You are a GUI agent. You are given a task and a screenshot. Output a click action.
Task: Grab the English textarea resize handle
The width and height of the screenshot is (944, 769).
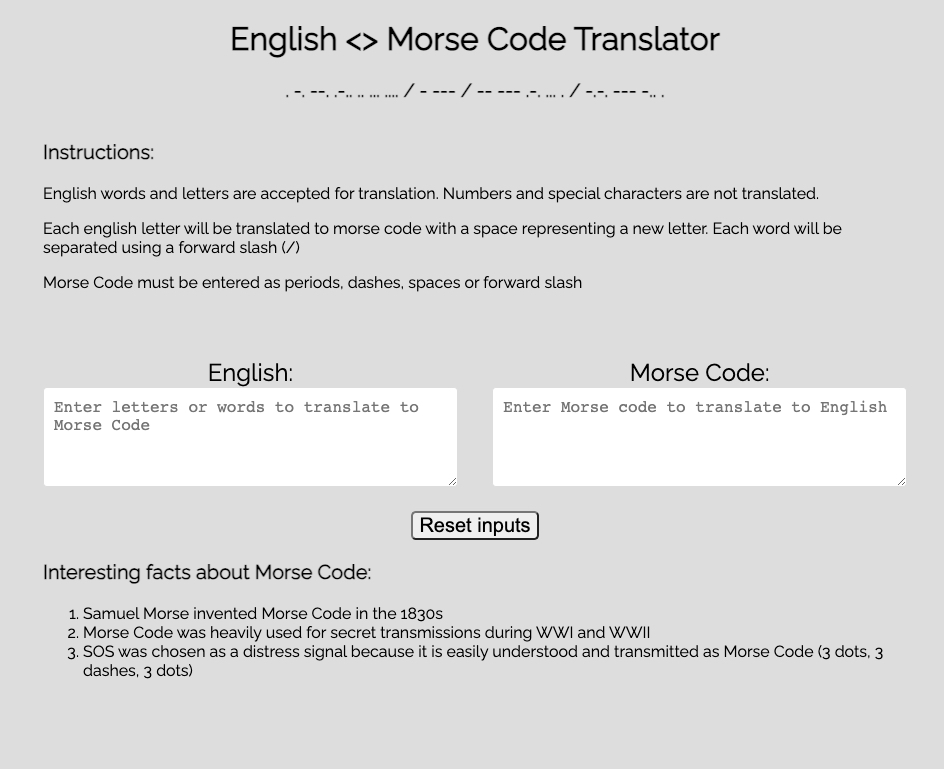click(x=452, y=481)
